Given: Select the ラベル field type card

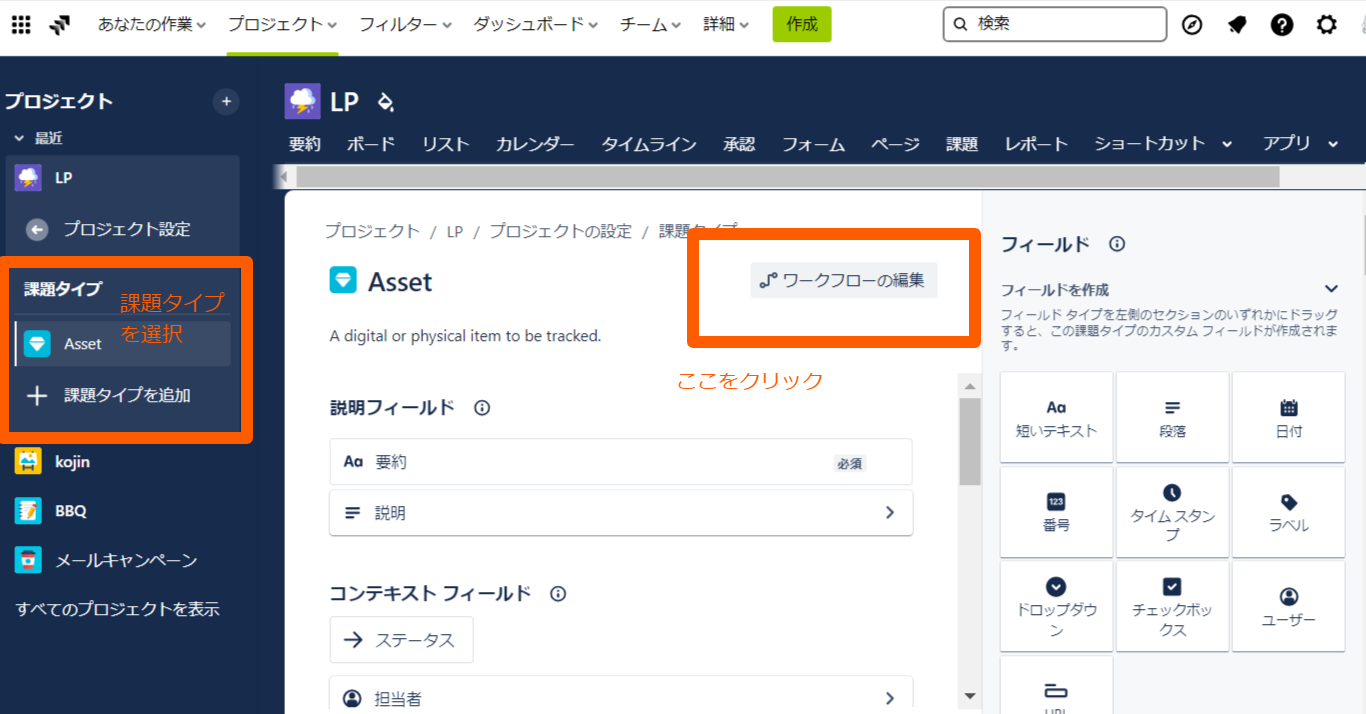Looking at the screenshot, I should pos(1288,512).
